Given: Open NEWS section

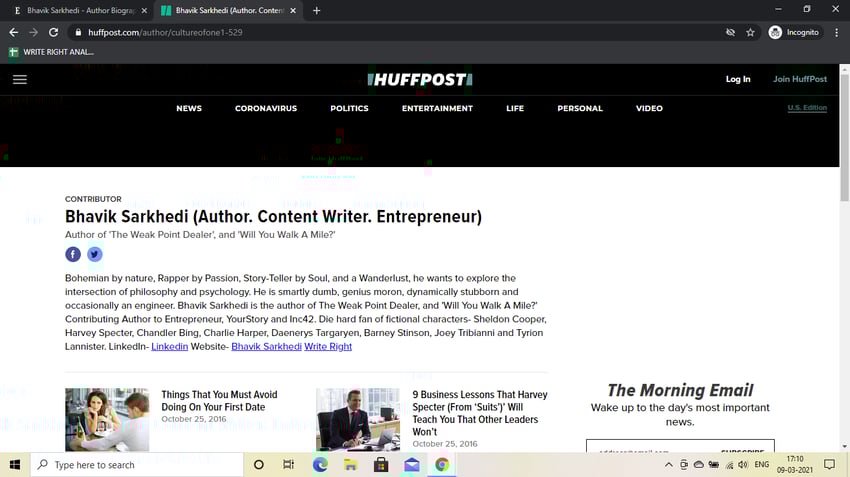Looking at the screenshot, I should [x=189, y=108].
